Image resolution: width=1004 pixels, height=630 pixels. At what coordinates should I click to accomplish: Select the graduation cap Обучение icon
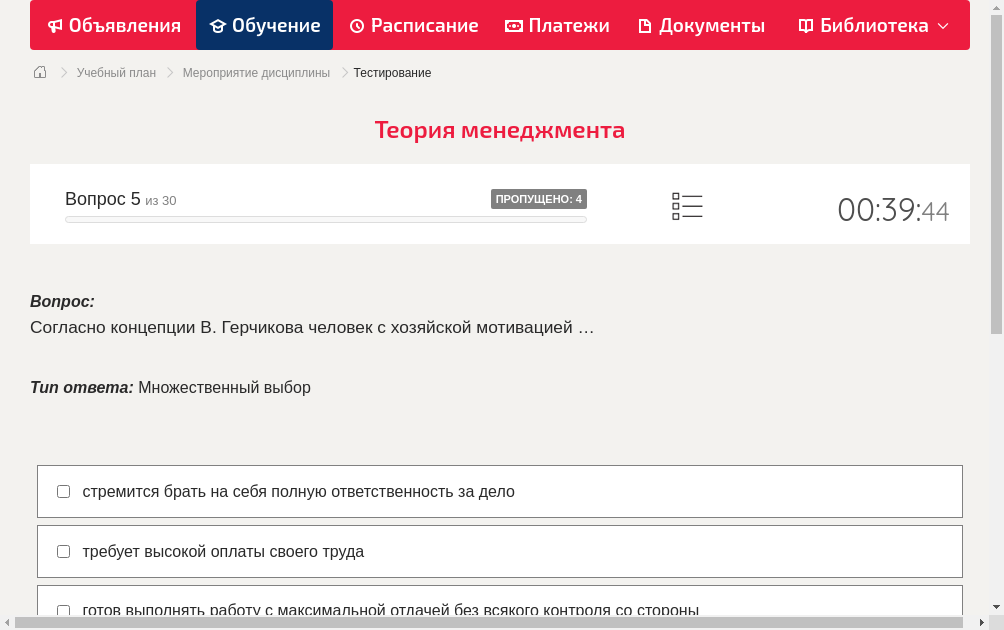point(218,25)
